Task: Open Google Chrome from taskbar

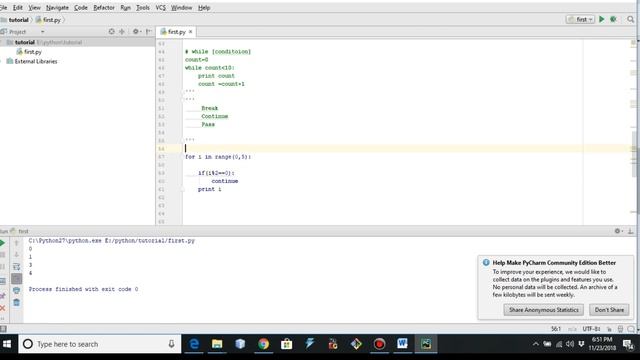Action: pos(263,344)
